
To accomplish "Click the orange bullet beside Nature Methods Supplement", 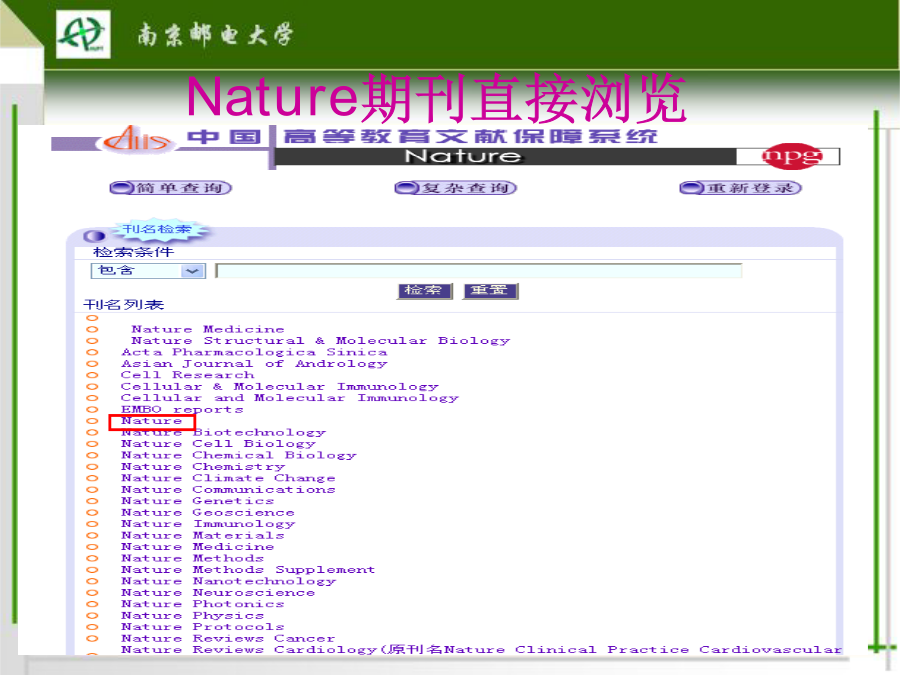I will click(92, 570).
